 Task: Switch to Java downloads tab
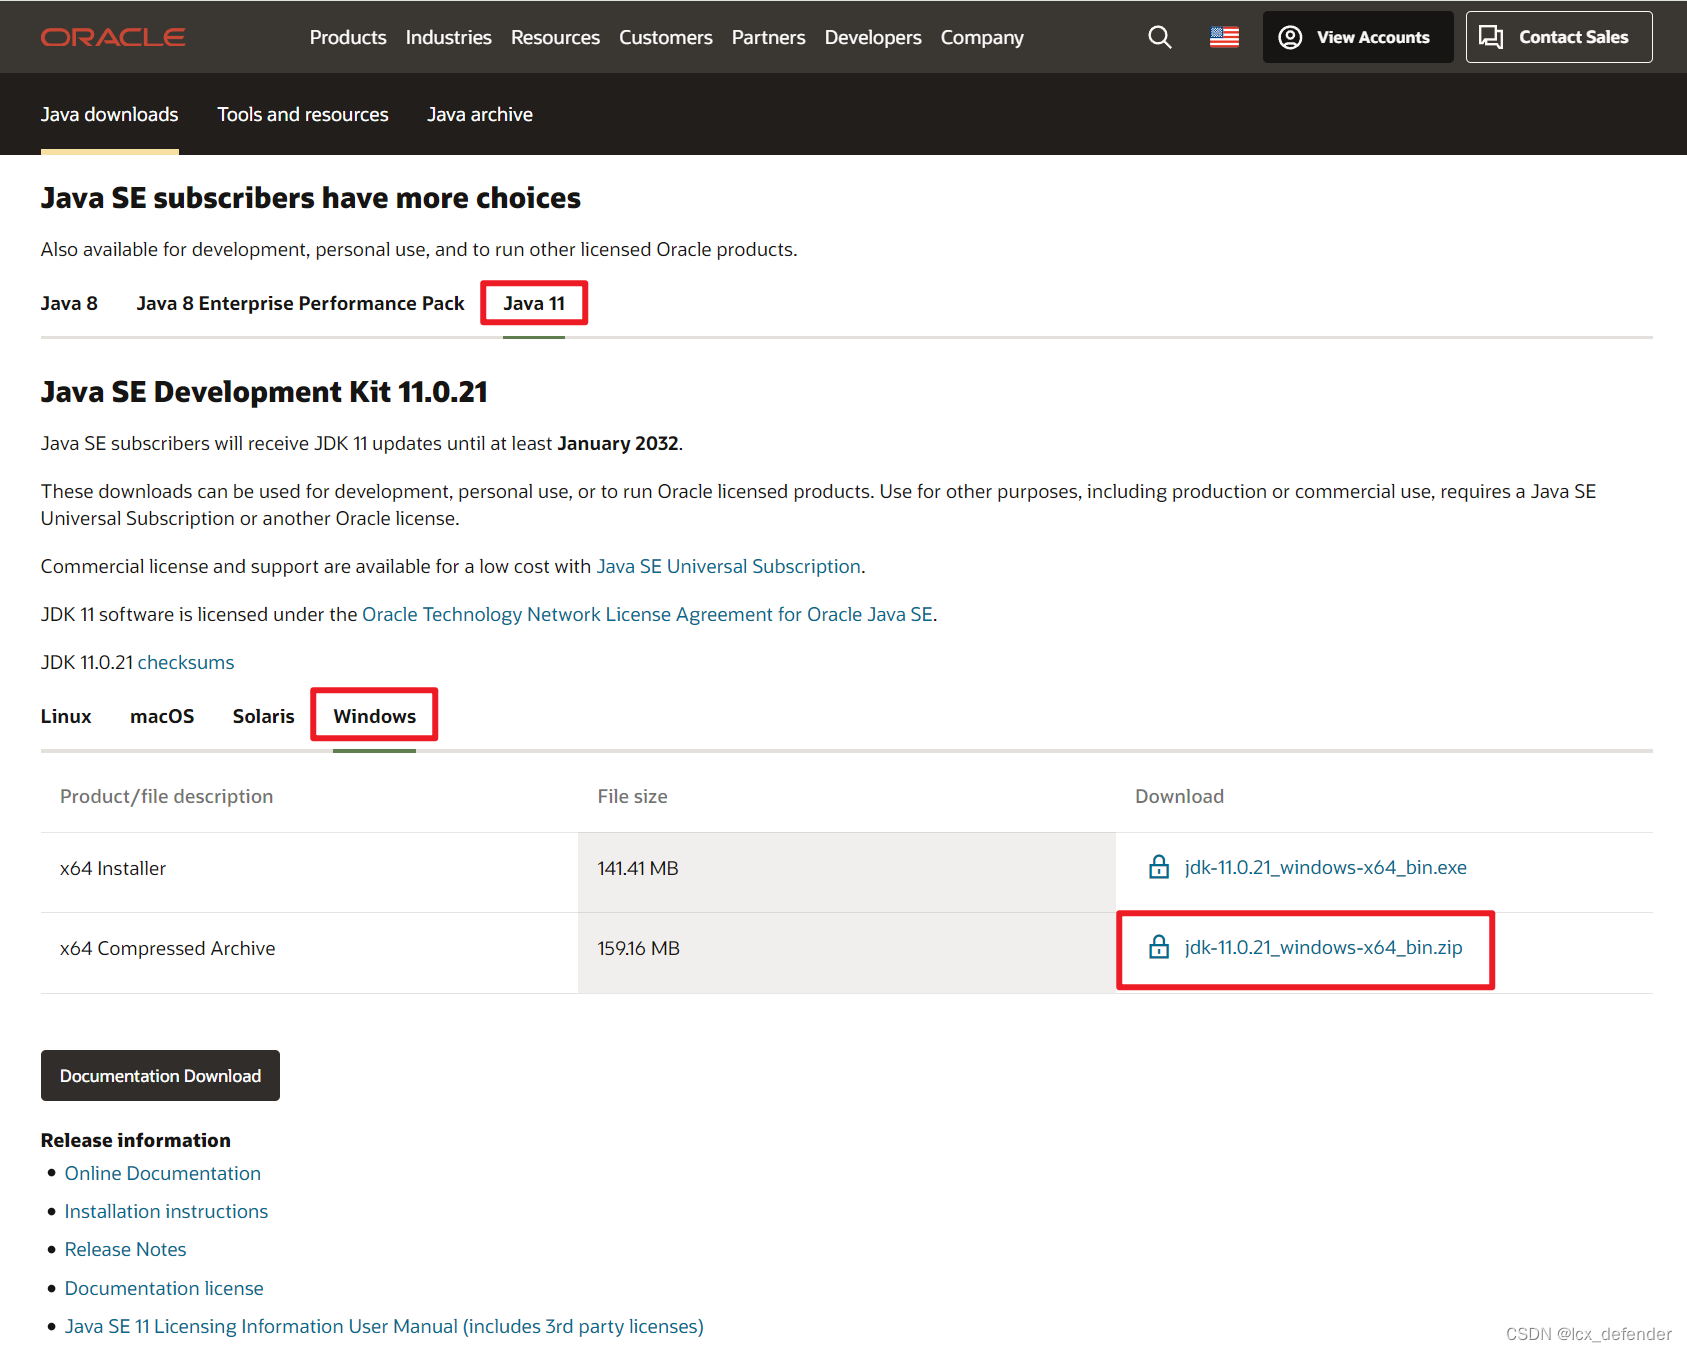click(110, 114)
